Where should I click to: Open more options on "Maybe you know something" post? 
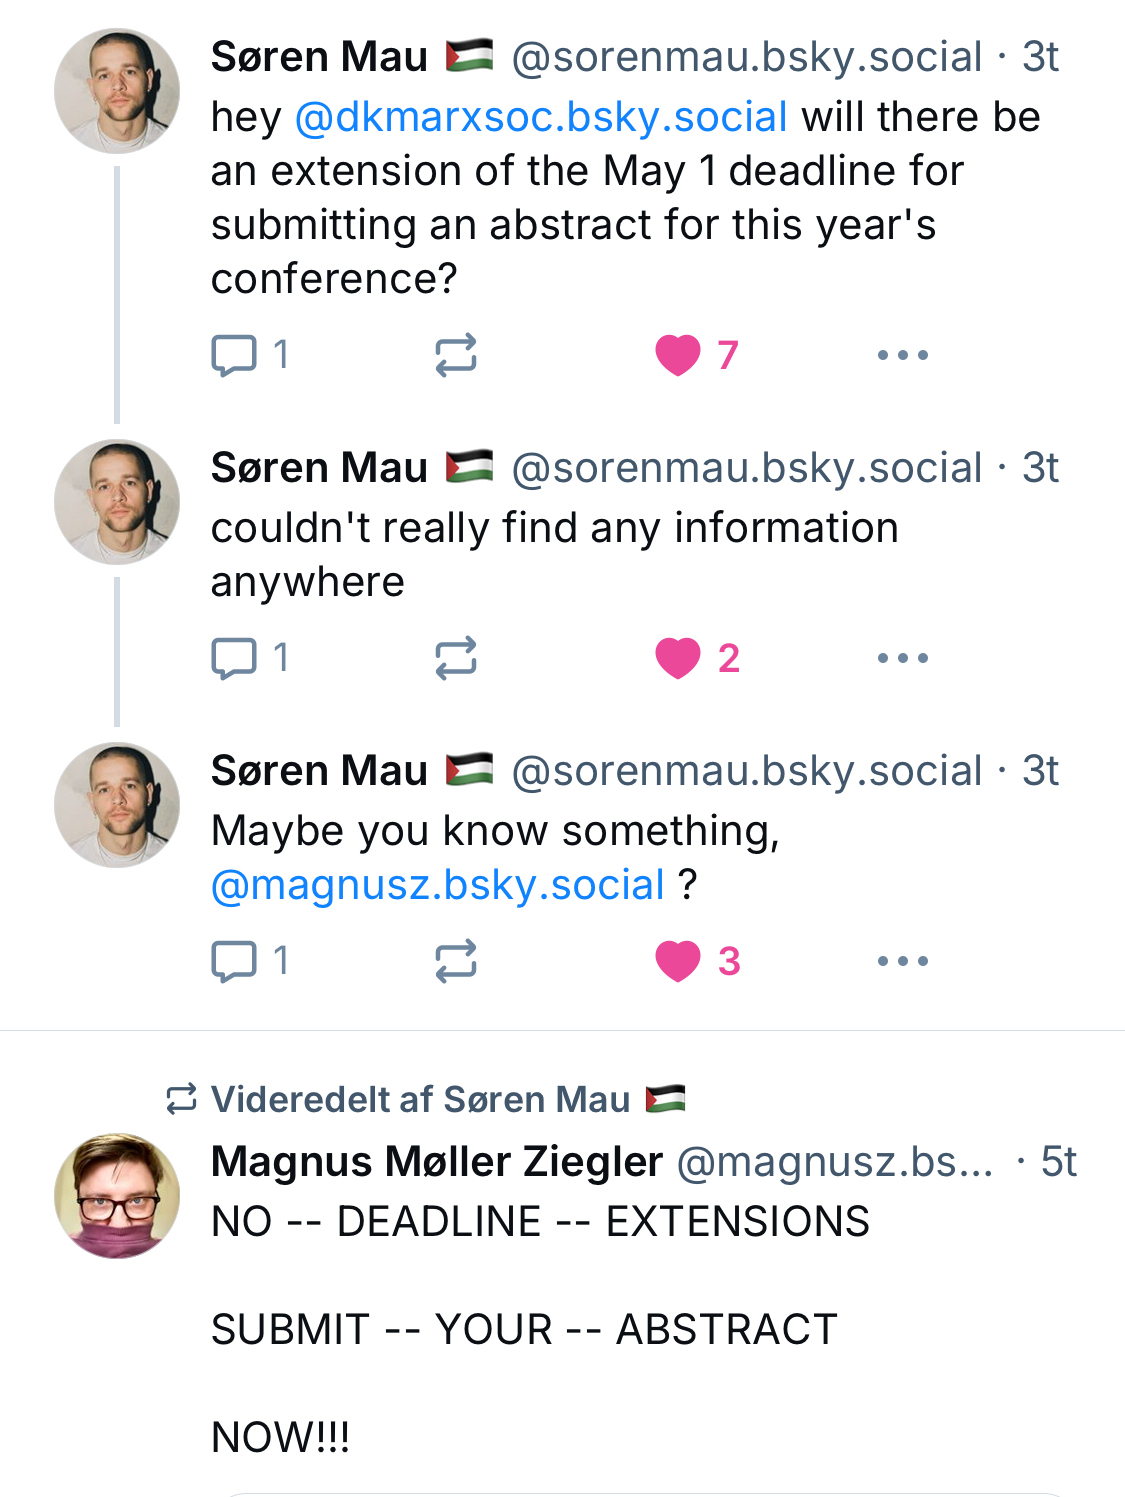tap(902, 961)
